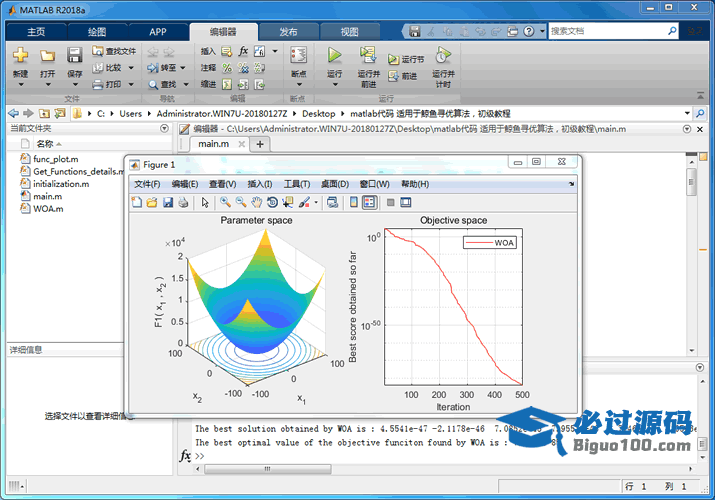Open File menu in Figure 1

pos(147,184)
